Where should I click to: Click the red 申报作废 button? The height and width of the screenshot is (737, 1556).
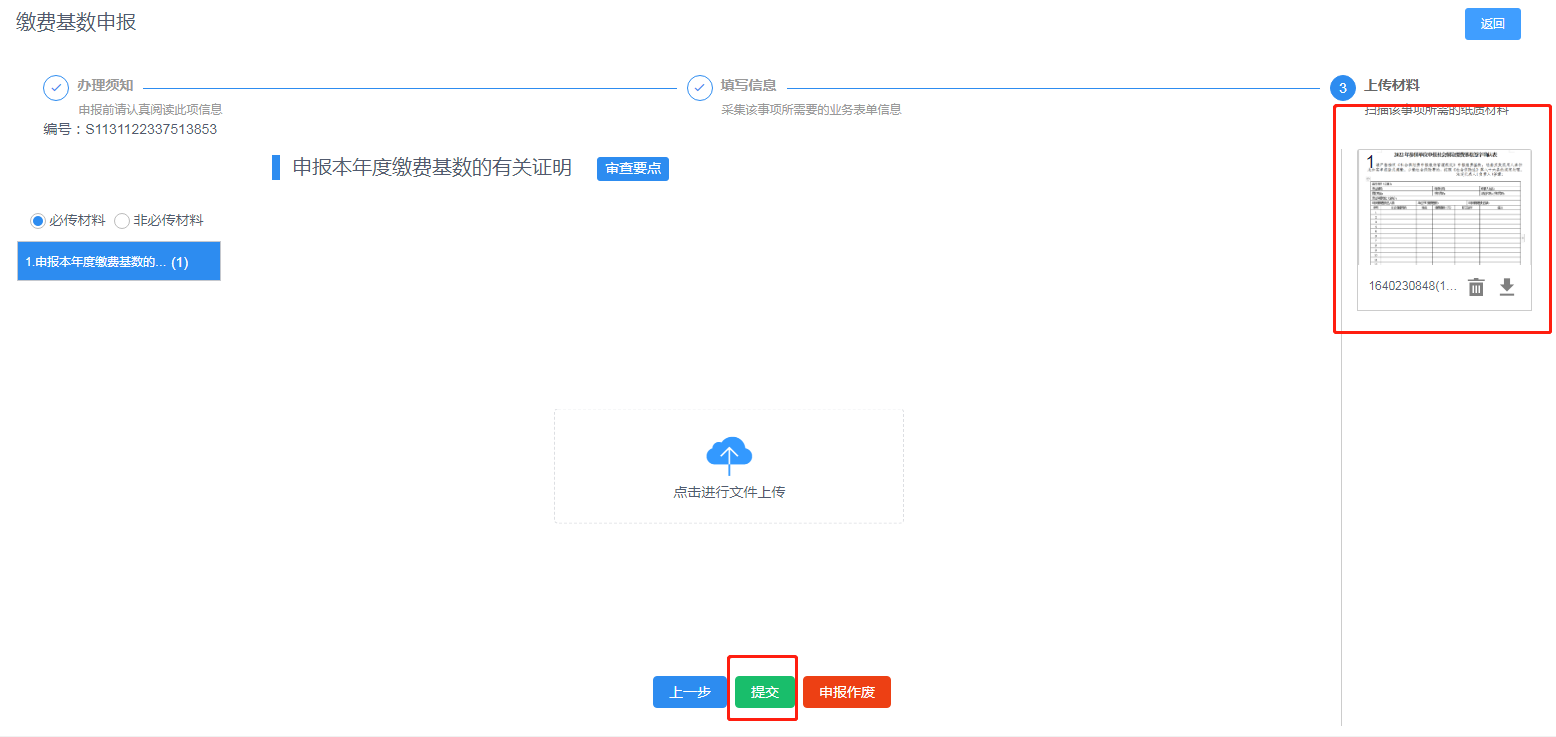(x=847, y=692)
